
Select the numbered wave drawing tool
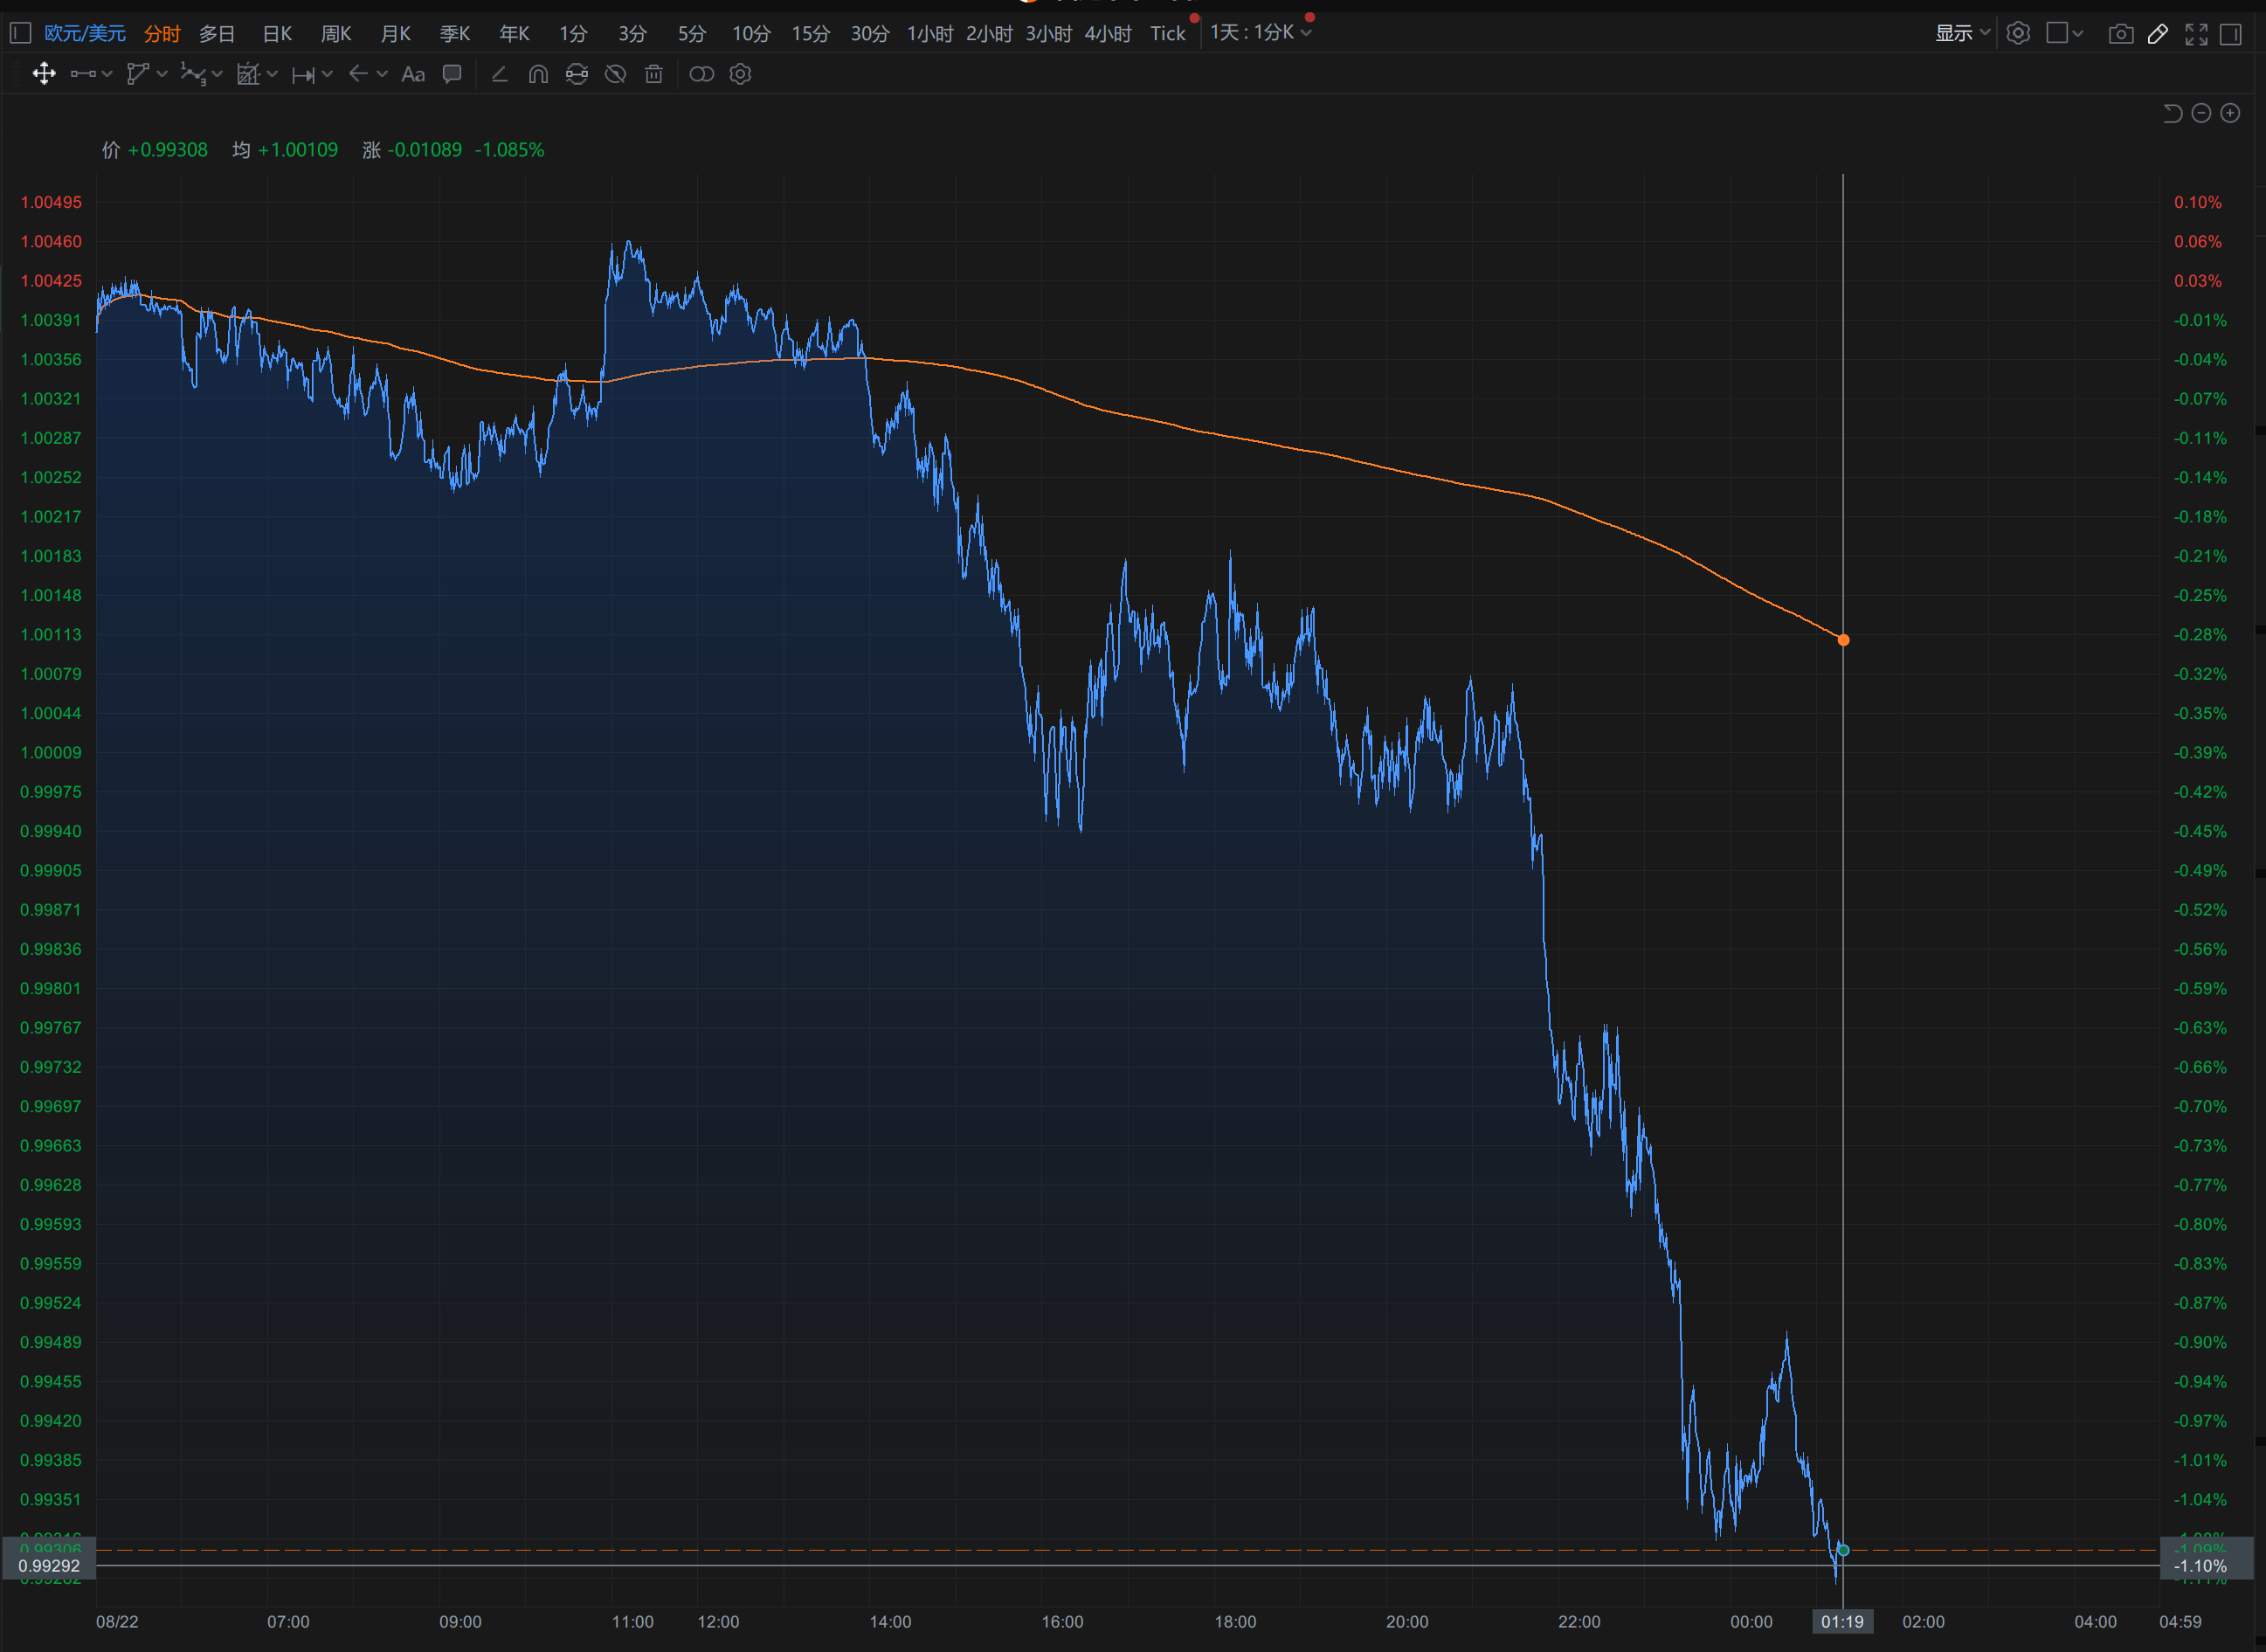[193, 74]
